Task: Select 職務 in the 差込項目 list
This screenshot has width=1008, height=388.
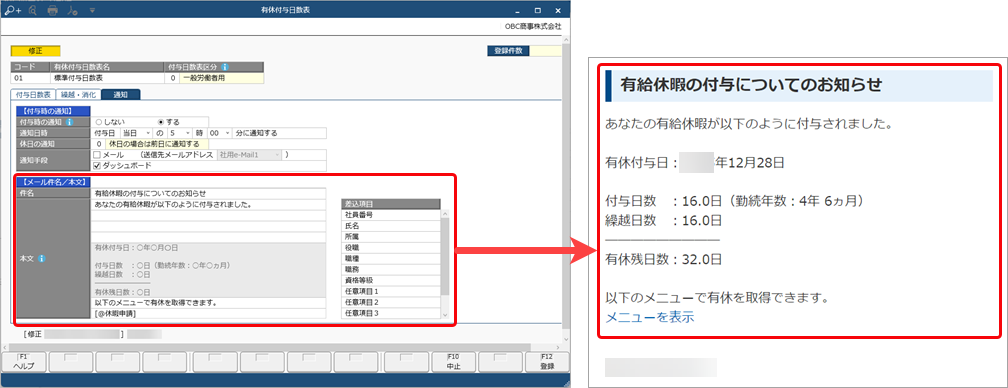Action: click(x=390, y=269)
